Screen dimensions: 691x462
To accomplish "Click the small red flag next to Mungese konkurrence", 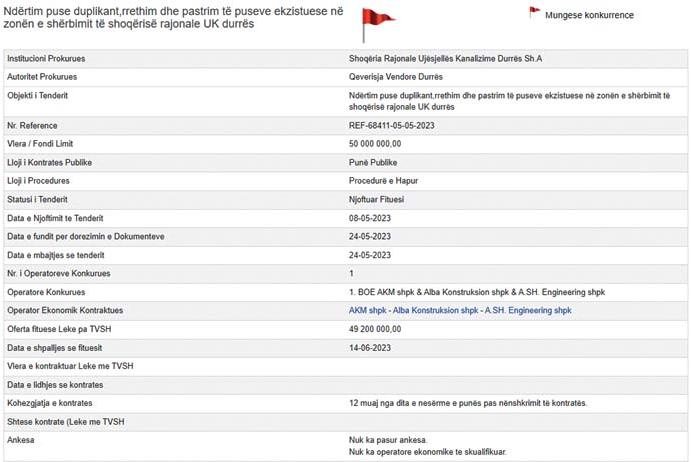I will pos(534,13).
